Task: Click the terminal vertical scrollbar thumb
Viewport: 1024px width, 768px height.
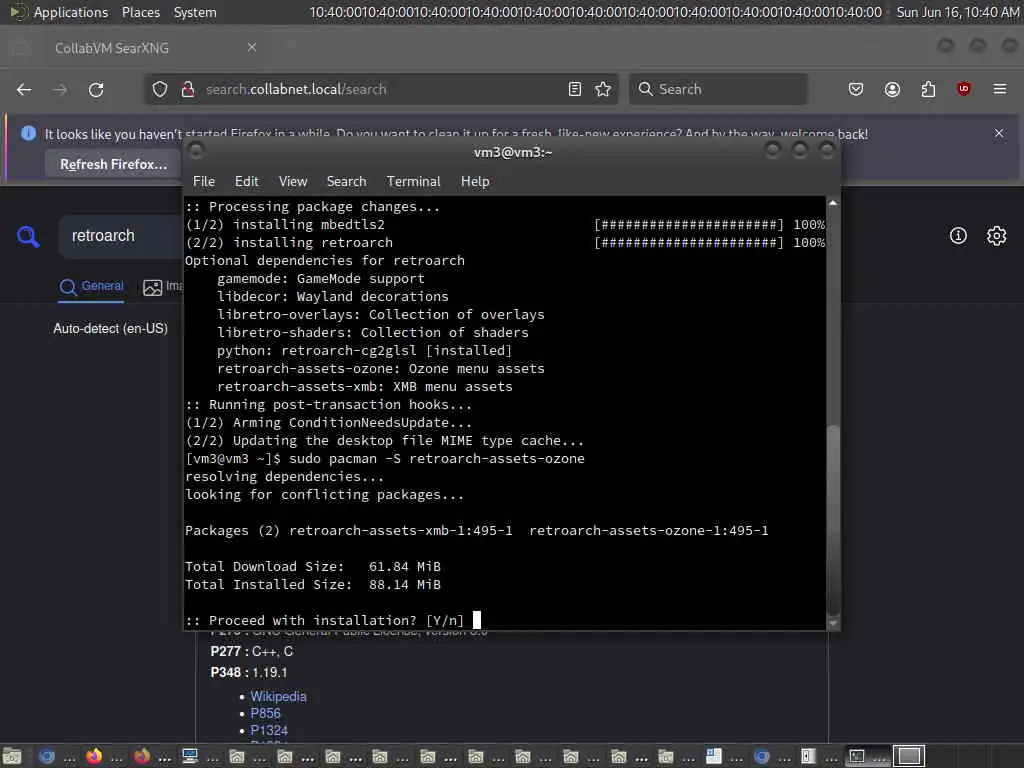Action: tap(833, 519)
